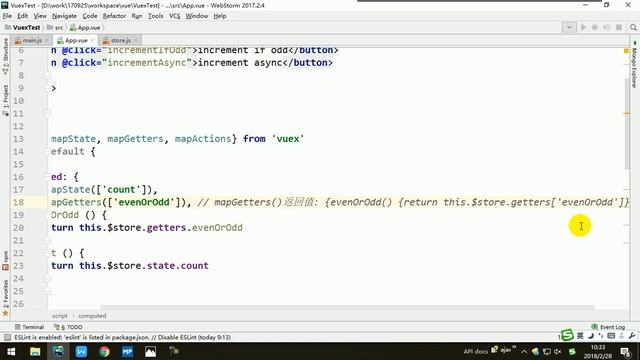Open the Navigate menu

(64, 16)
